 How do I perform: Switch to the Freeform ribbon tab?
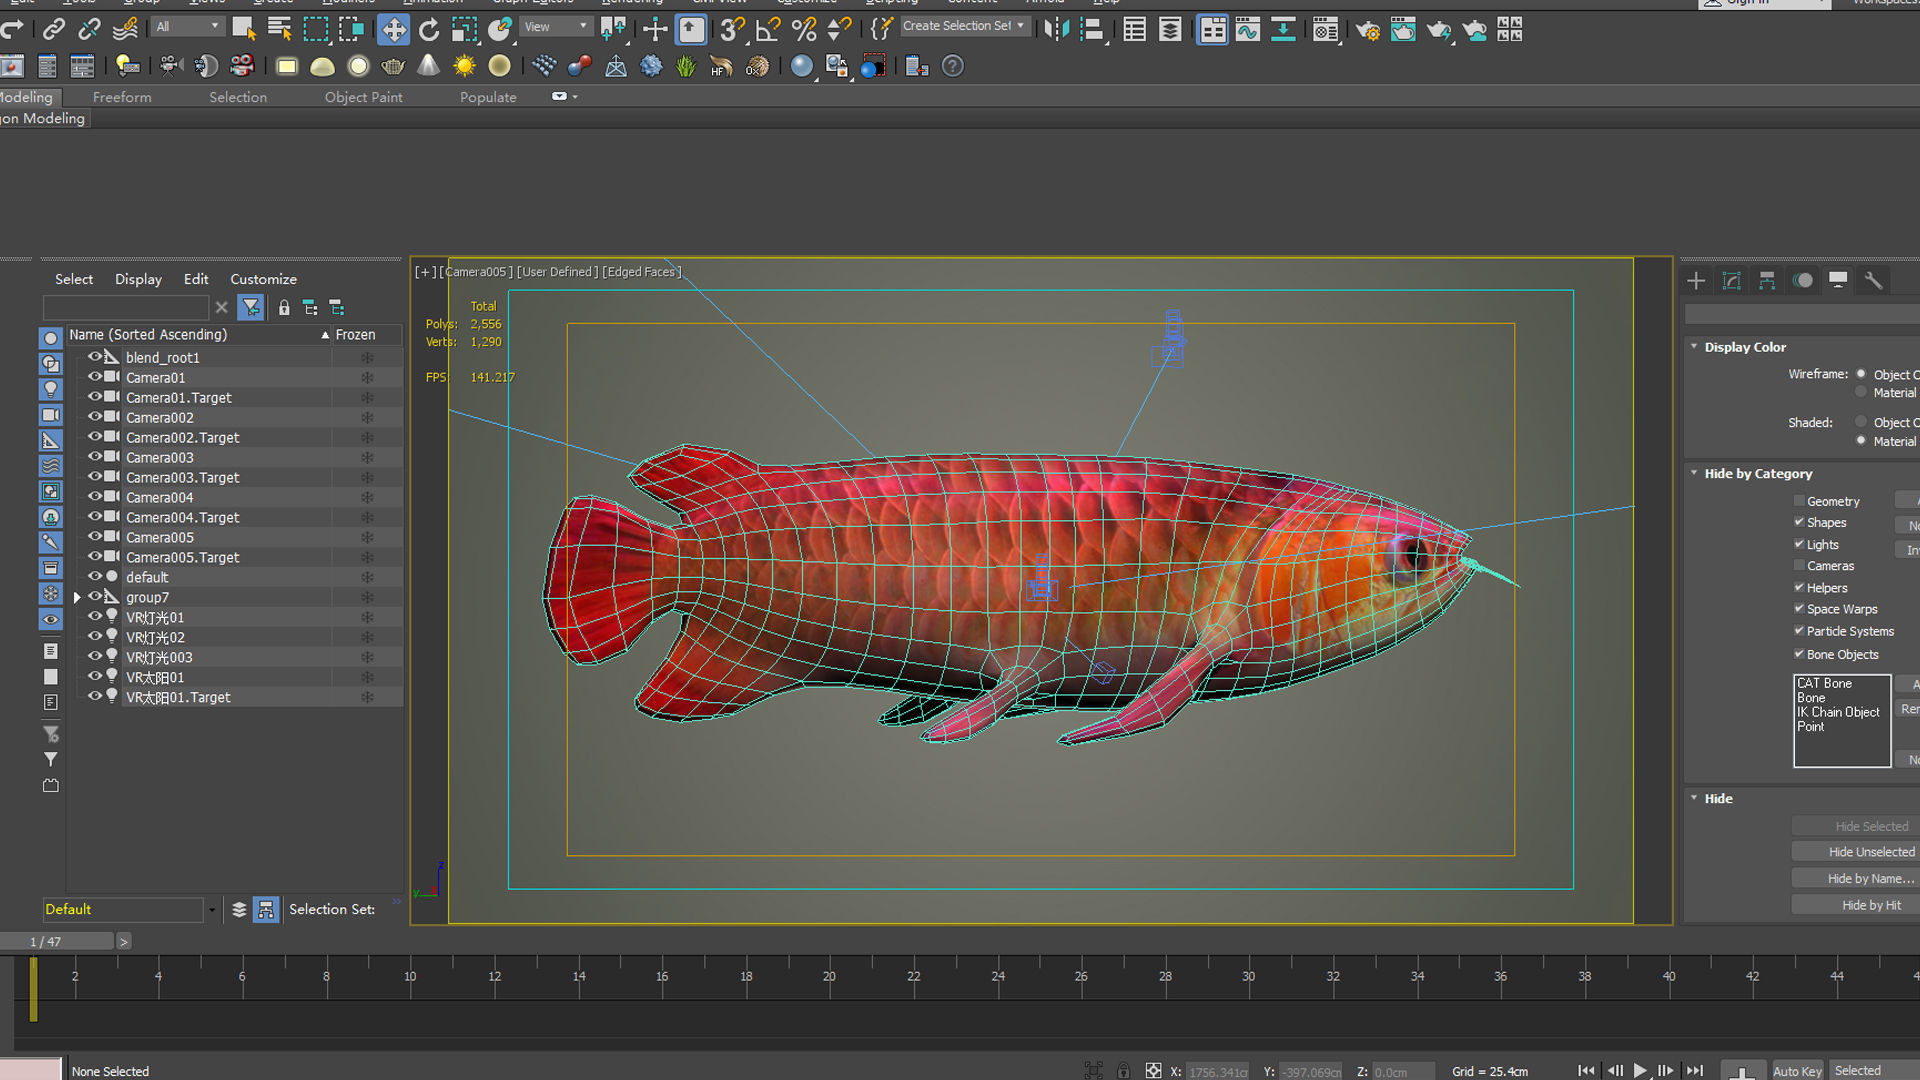(122, 97)
